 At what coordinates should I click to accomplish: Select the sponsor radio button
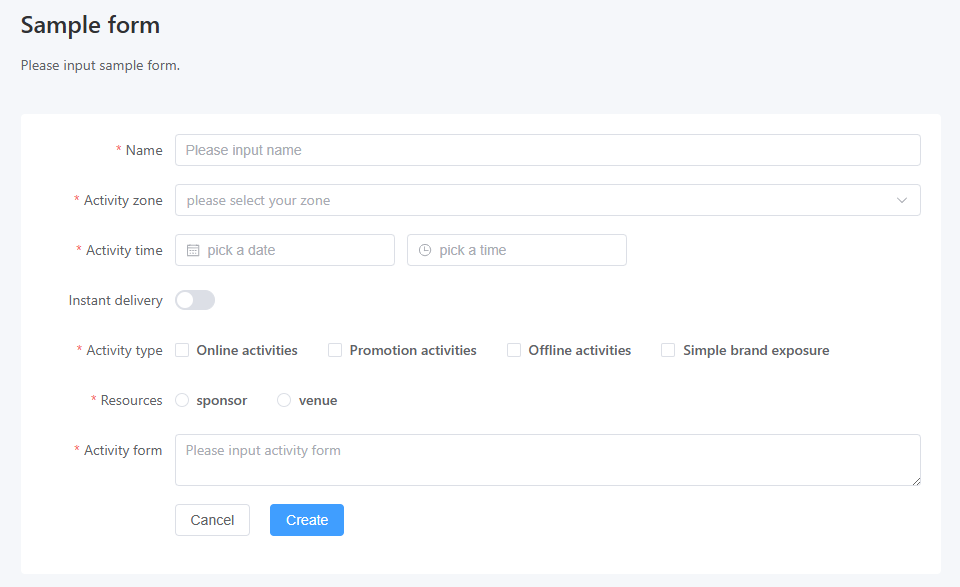tap(182, 400)
